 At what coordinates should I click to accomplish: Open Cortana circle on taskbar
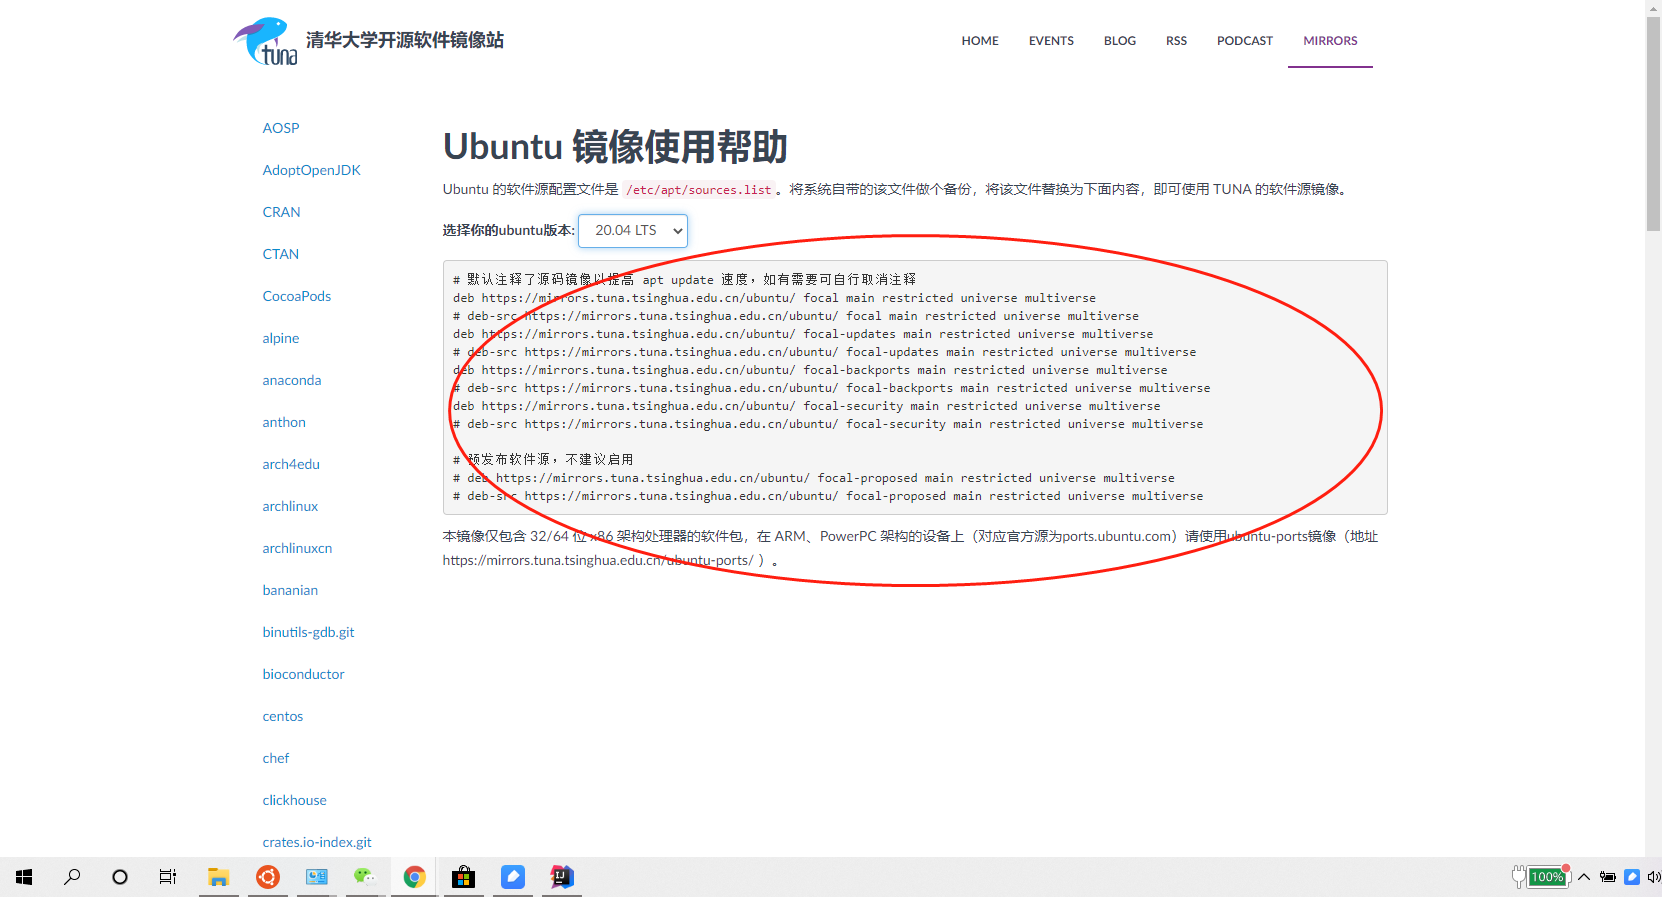(x=120, y=877)
